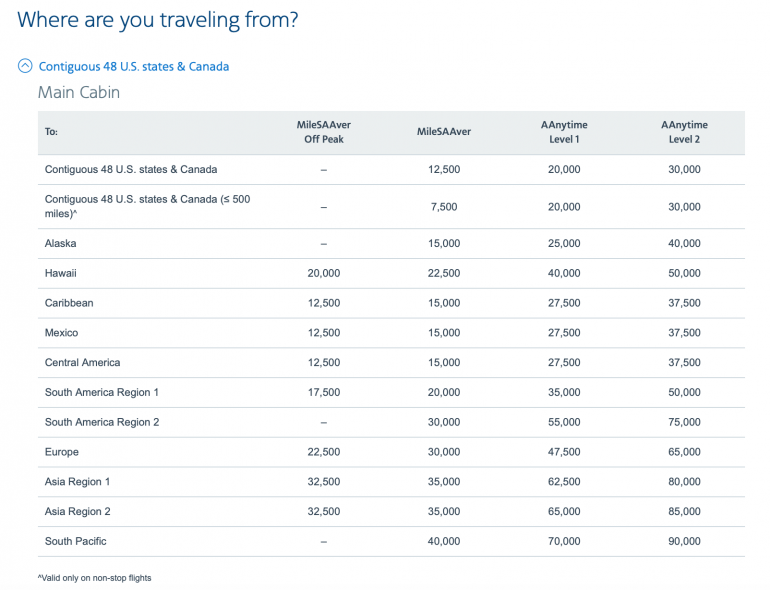The height and width of the screenshot is (590, 770).
Task: Select the Alaska destination row label
Action: pyautogui.click(x=61, y=243)
